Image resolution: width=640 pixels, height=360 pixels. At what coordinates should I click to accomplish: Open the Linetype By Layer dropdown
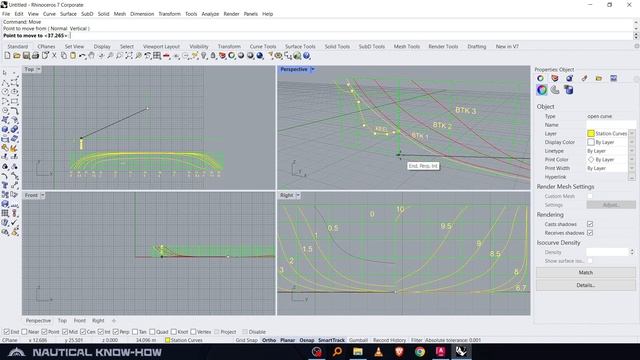click(631, 151)
